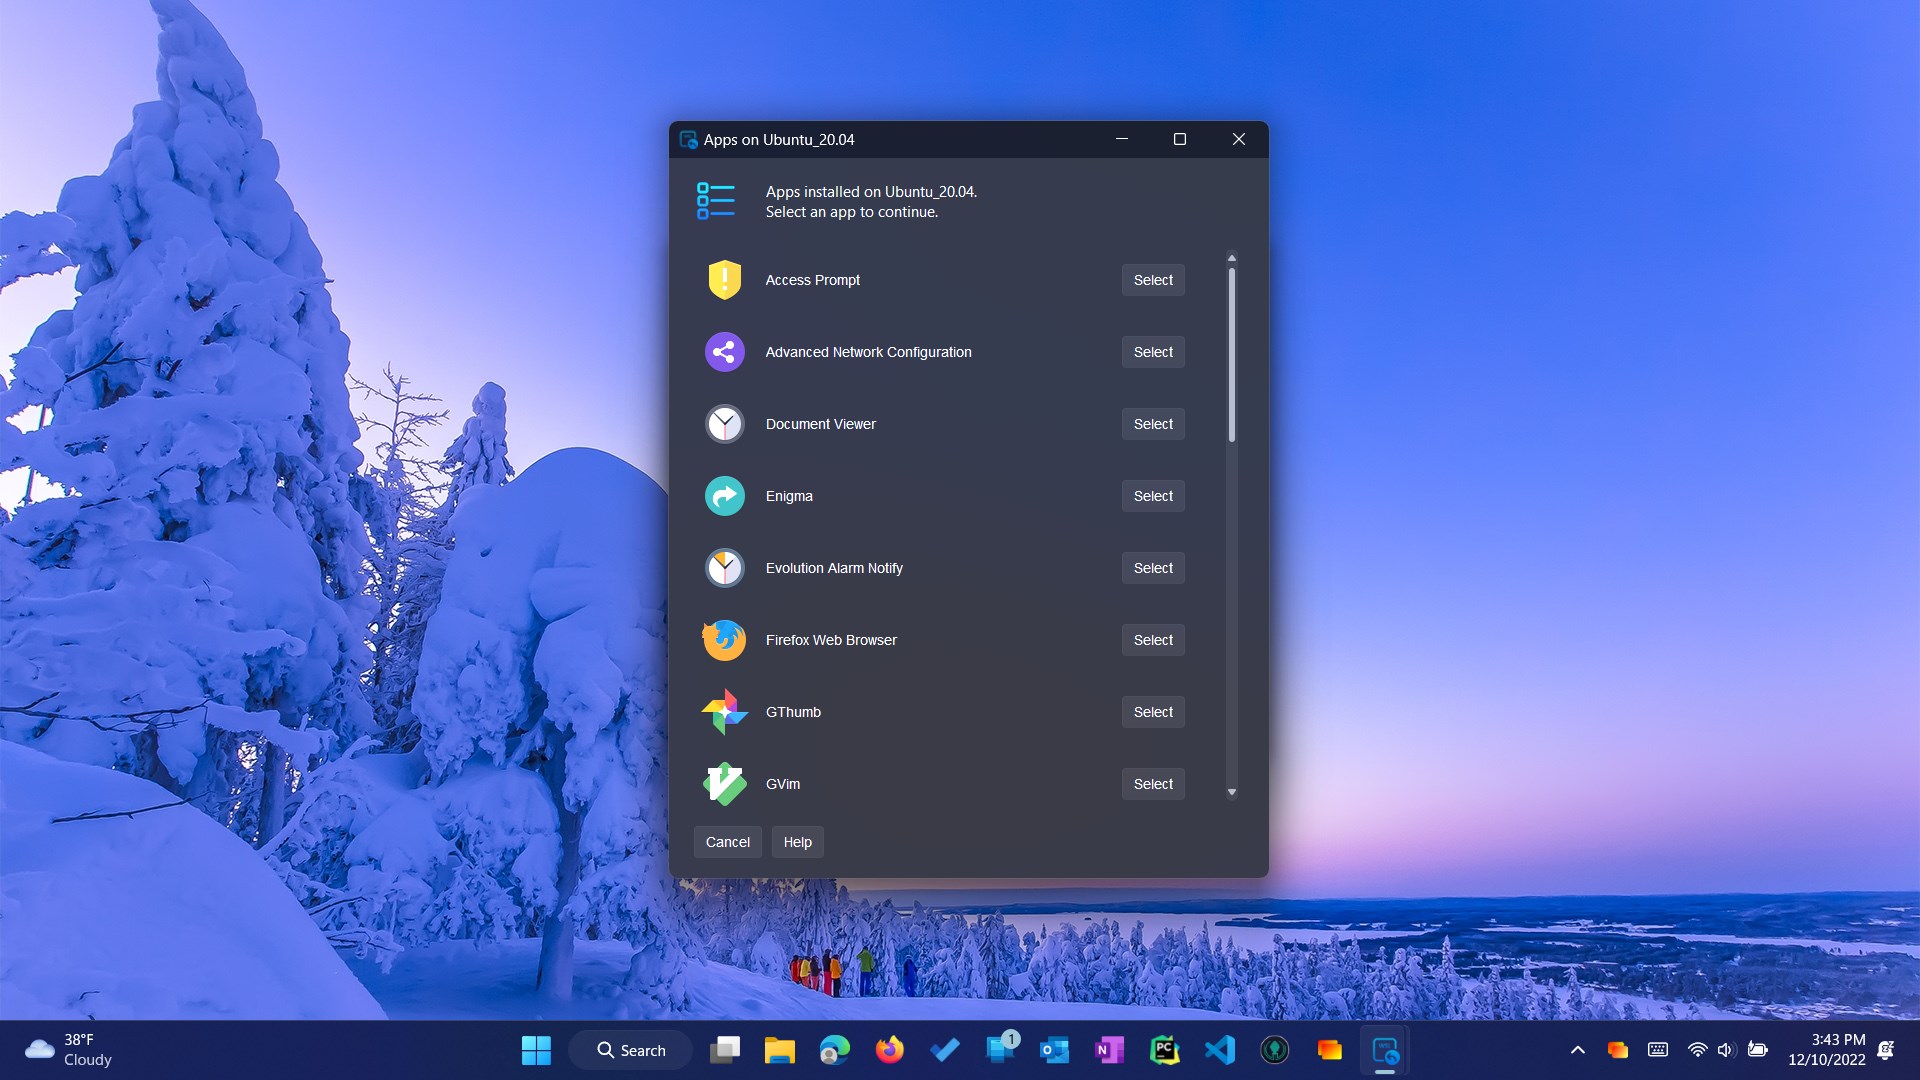Open Help for this dialog
This screenshot has height=1080, width=1920.
point(797,842)
